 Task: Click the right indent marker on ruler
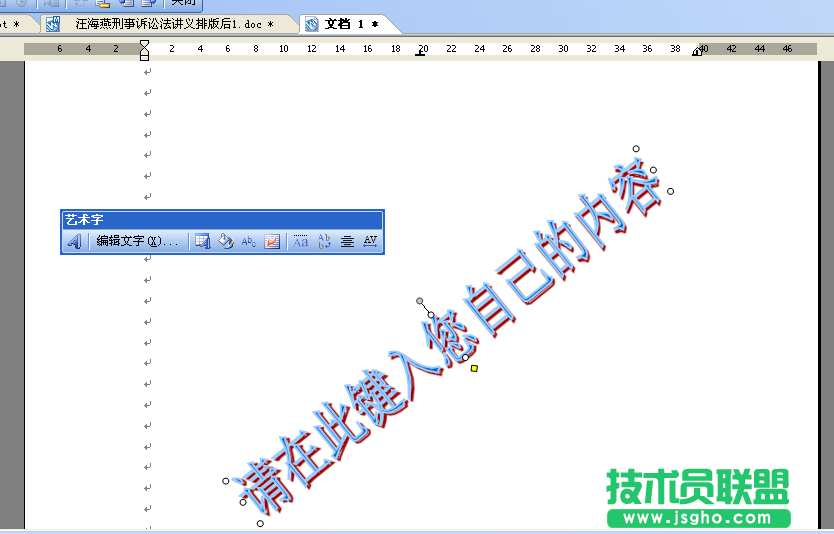697,52
